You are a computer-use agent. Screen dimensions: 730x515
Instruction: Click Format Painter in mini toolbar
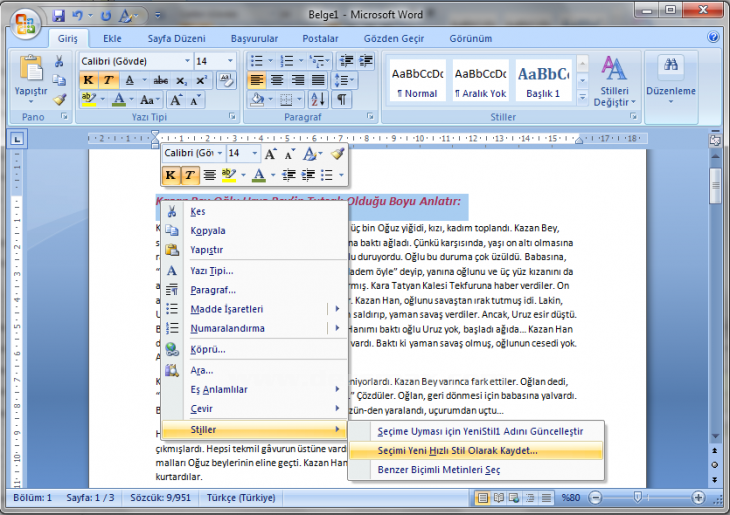pyautogui.click(x=338, y=153)
